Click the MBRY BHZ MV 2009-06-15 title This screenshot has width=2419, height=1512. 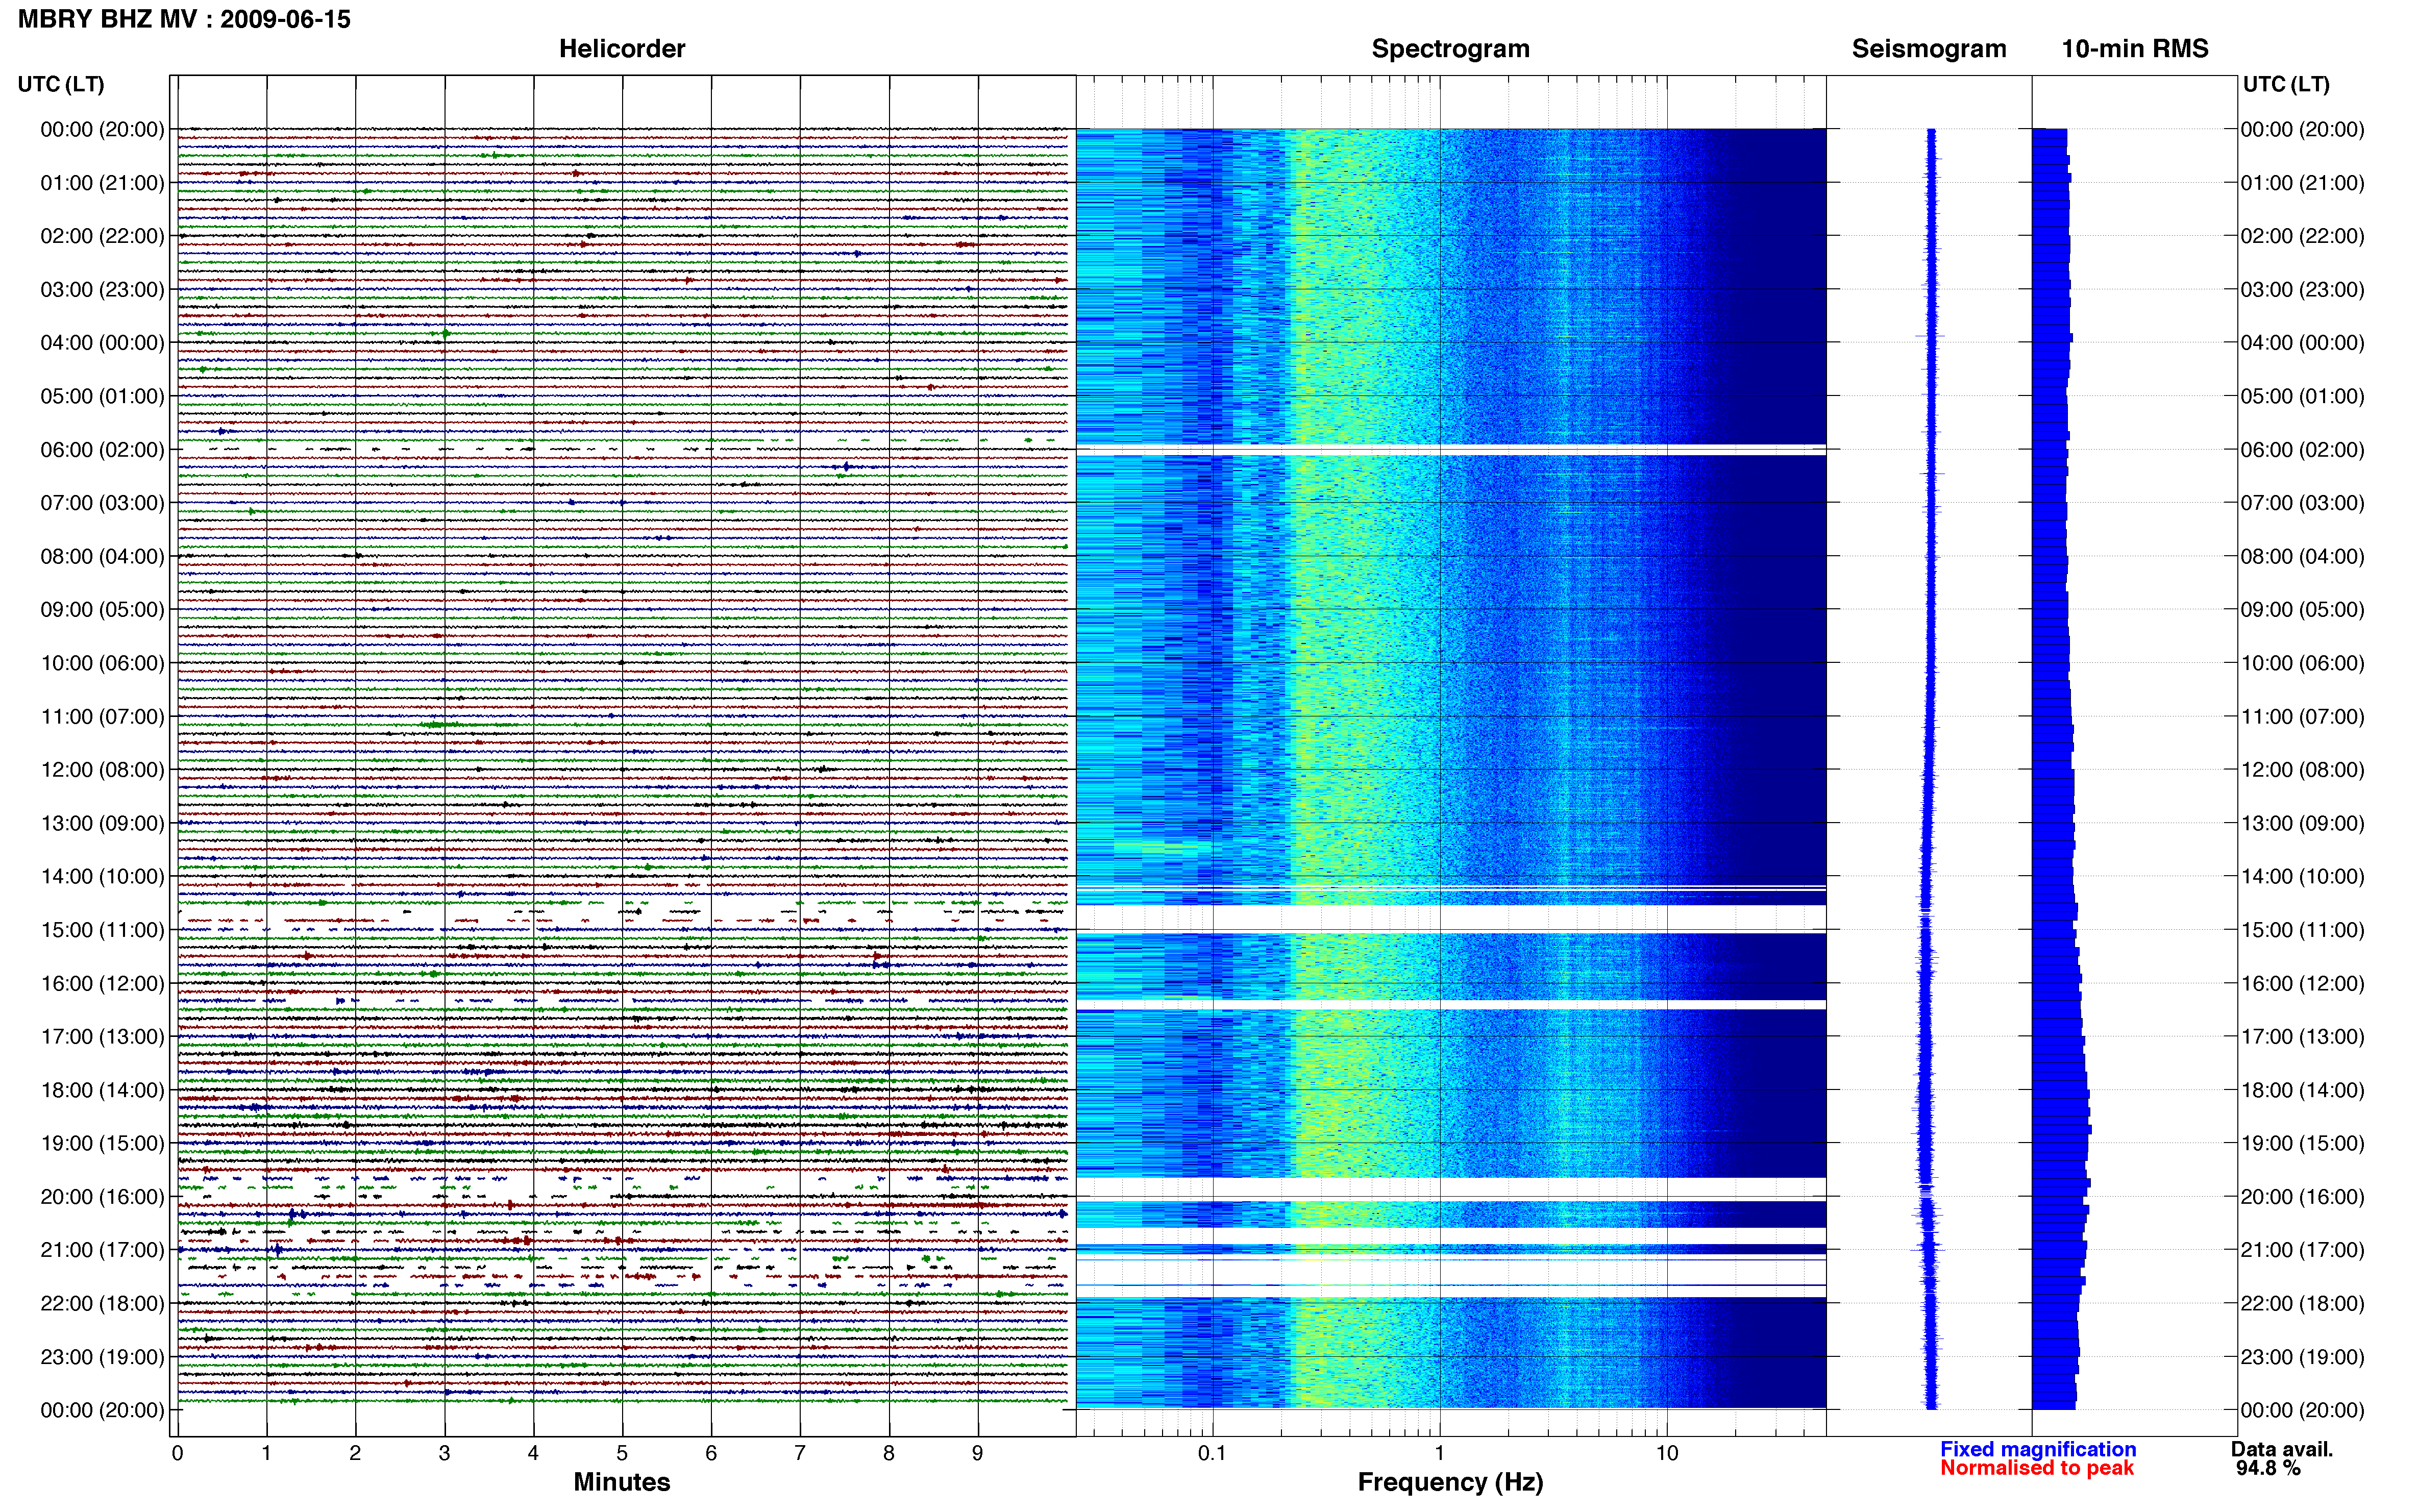(184, 19)
